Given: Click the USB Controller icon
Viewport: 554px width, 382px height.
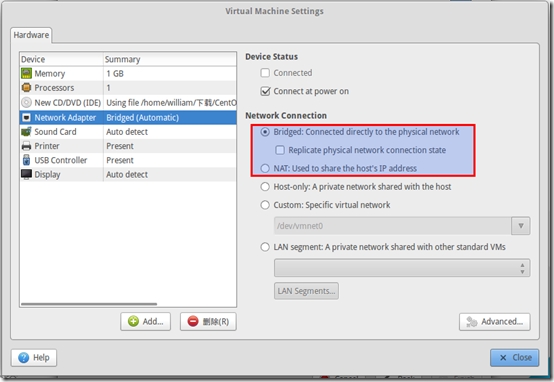Looking at the screenshot, I should point(26,160).
